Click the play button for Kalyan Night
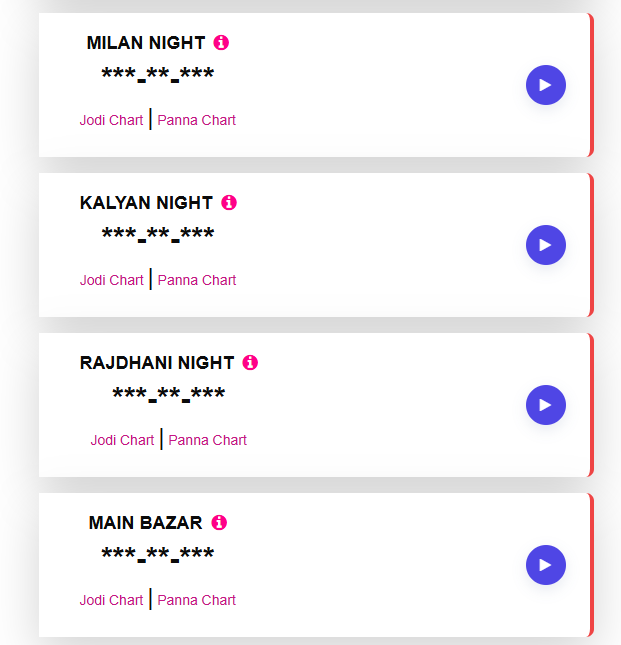621x645 pixels. point(545,245)
